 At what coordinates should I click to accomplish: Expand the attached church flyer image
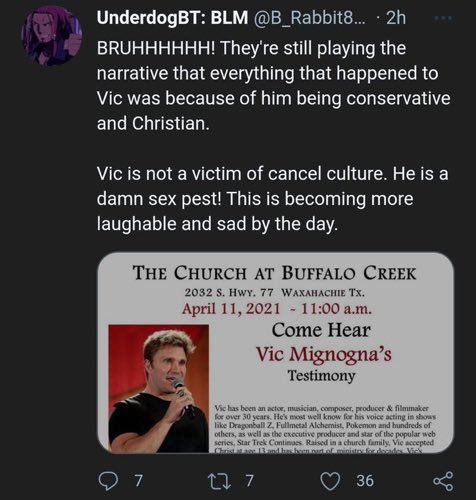coord(276,353)
